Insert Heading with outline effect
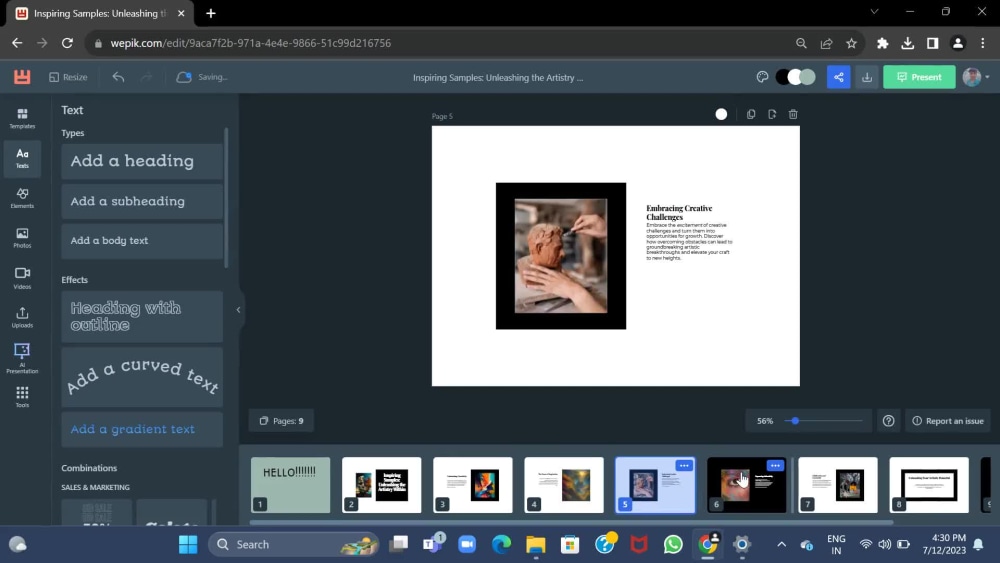1000x563 pixels. [x=142, y=317]
